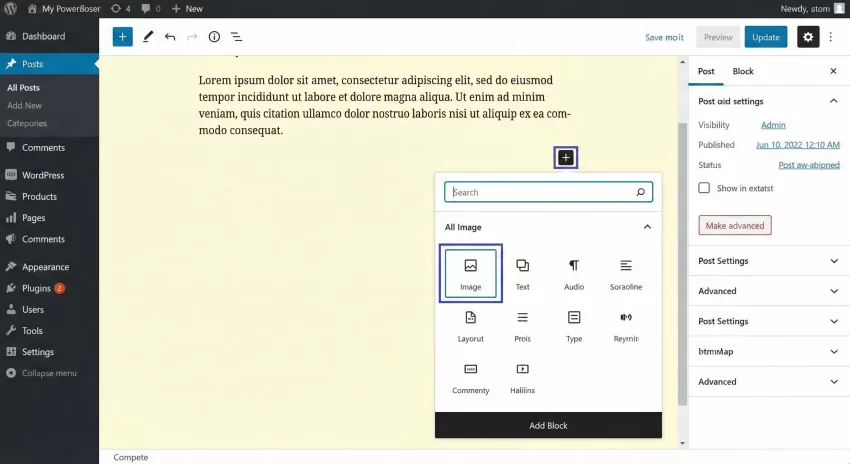Viewport: 850px width, 464px height.
Task: Open the WordPress sidebar menu item
Action: tap(49, 175)
